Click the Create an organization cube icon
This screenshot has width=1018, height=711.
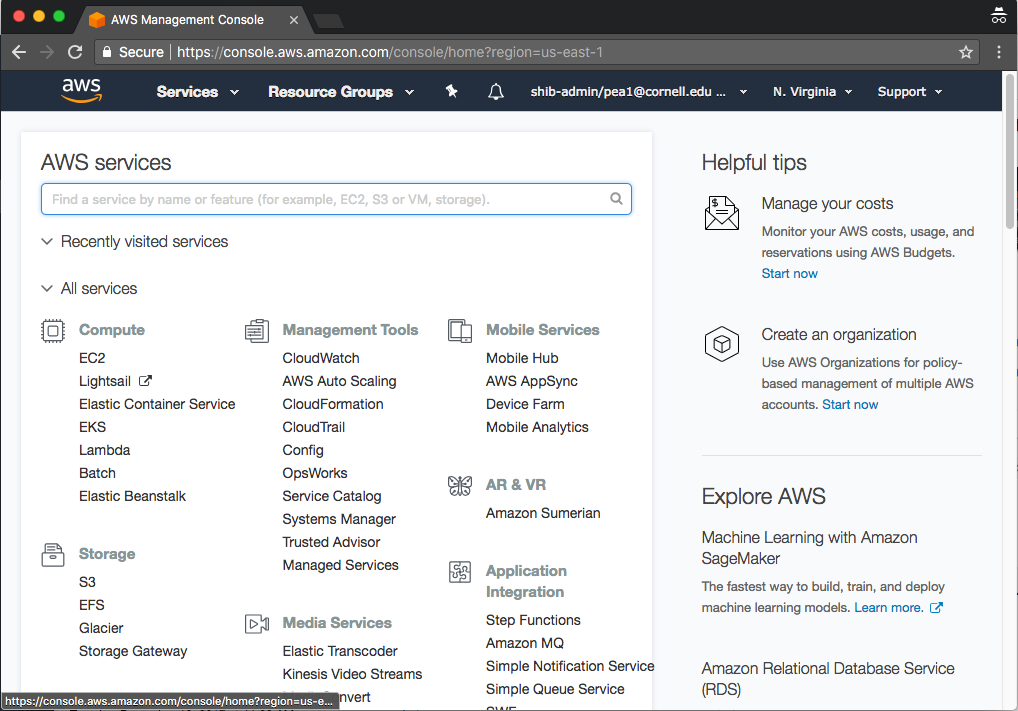(x=721, y=343)
